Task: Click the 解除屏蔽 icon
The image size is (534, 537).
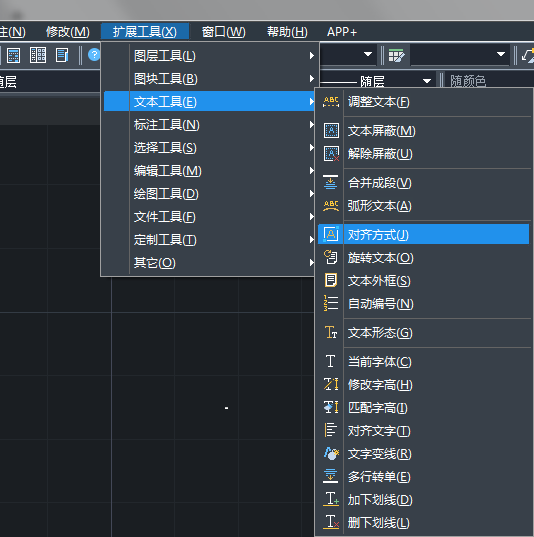Action: tap(331, 153)
